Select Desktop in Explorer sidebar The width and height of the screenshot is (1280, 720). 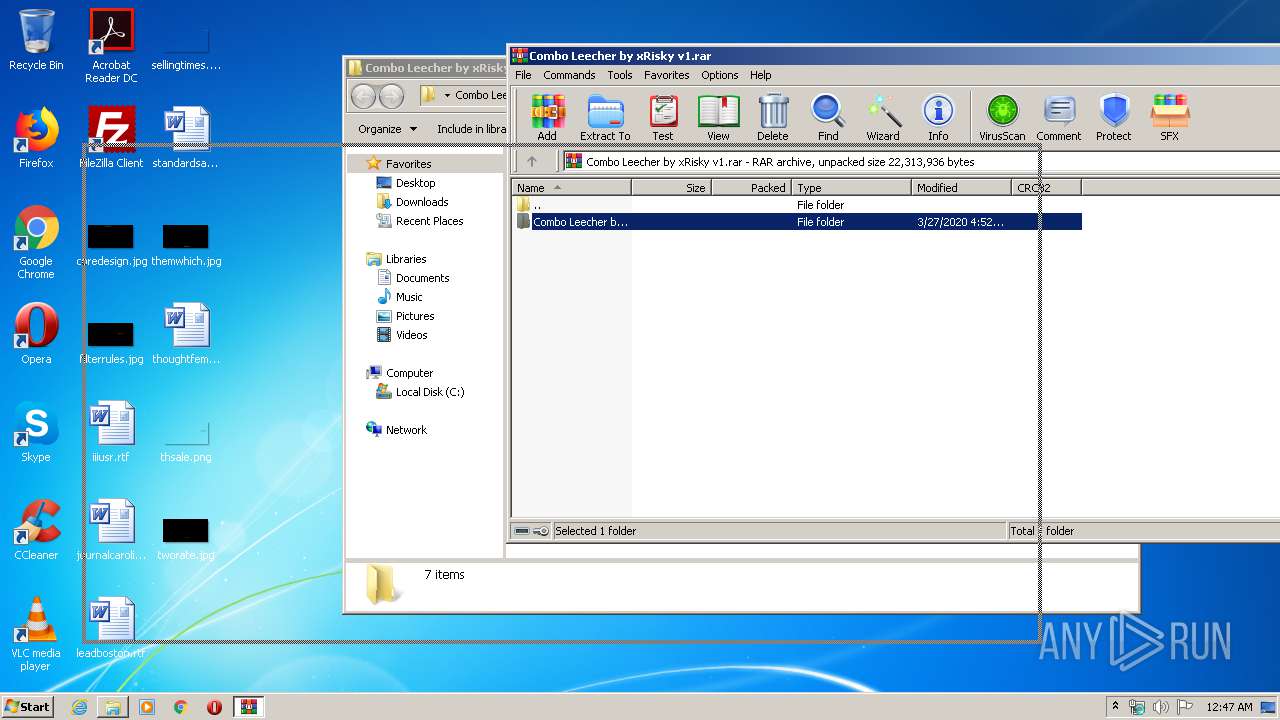coord(415,183)
